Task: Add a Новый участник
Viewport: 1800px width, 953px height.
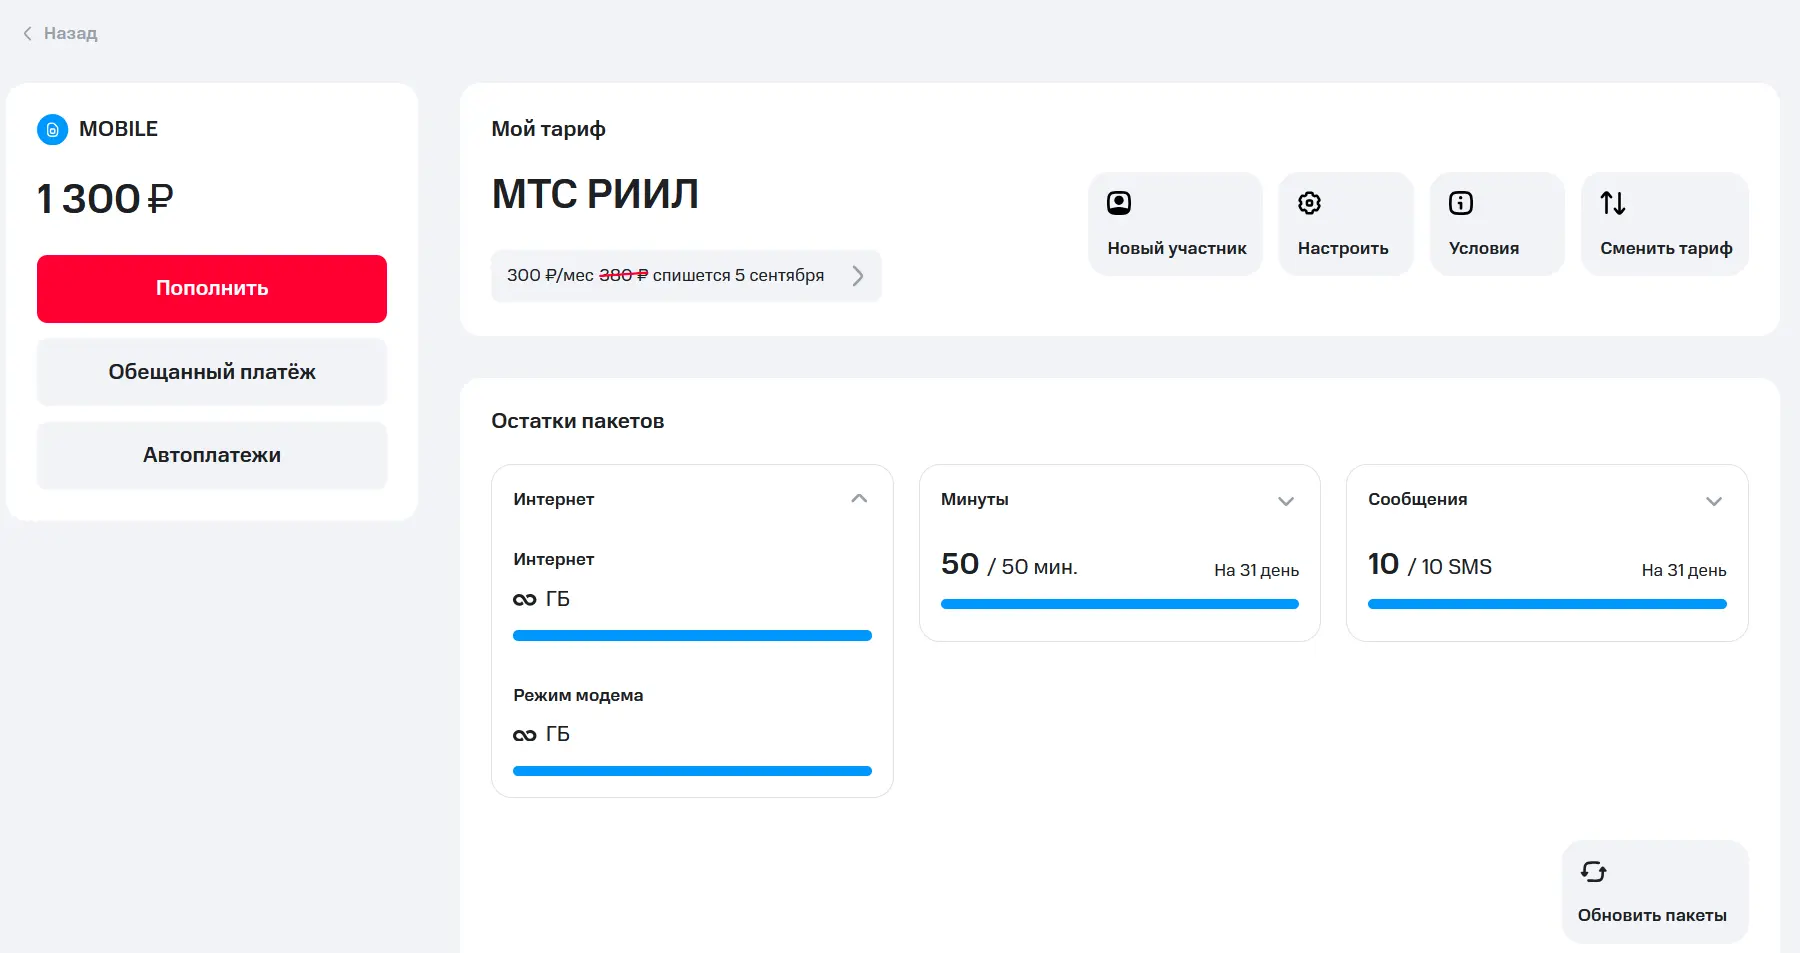Action: 1176,224
